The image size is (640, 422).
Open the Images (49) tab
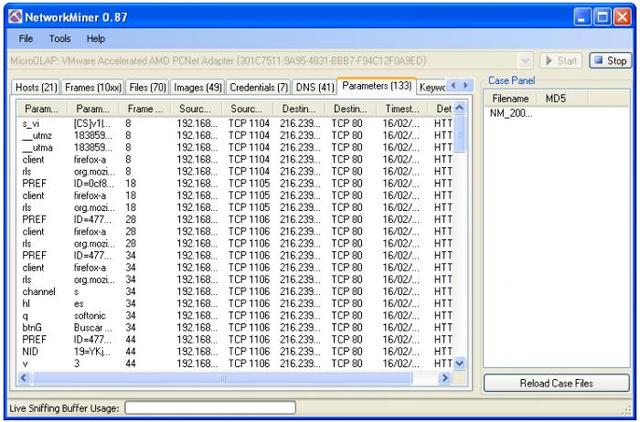tap(198, 87)
